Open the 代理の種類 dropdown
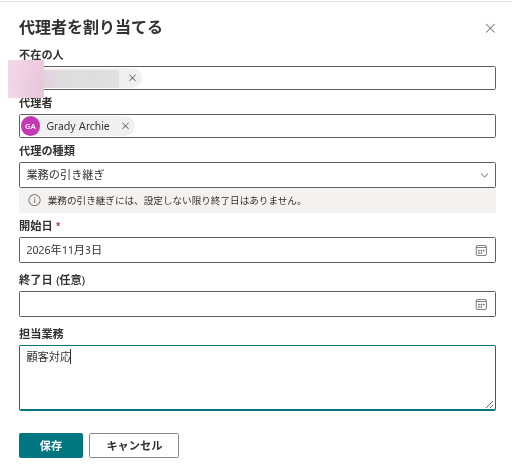The image size is (512, 474). pyautogui.click(x=257, y=175)
